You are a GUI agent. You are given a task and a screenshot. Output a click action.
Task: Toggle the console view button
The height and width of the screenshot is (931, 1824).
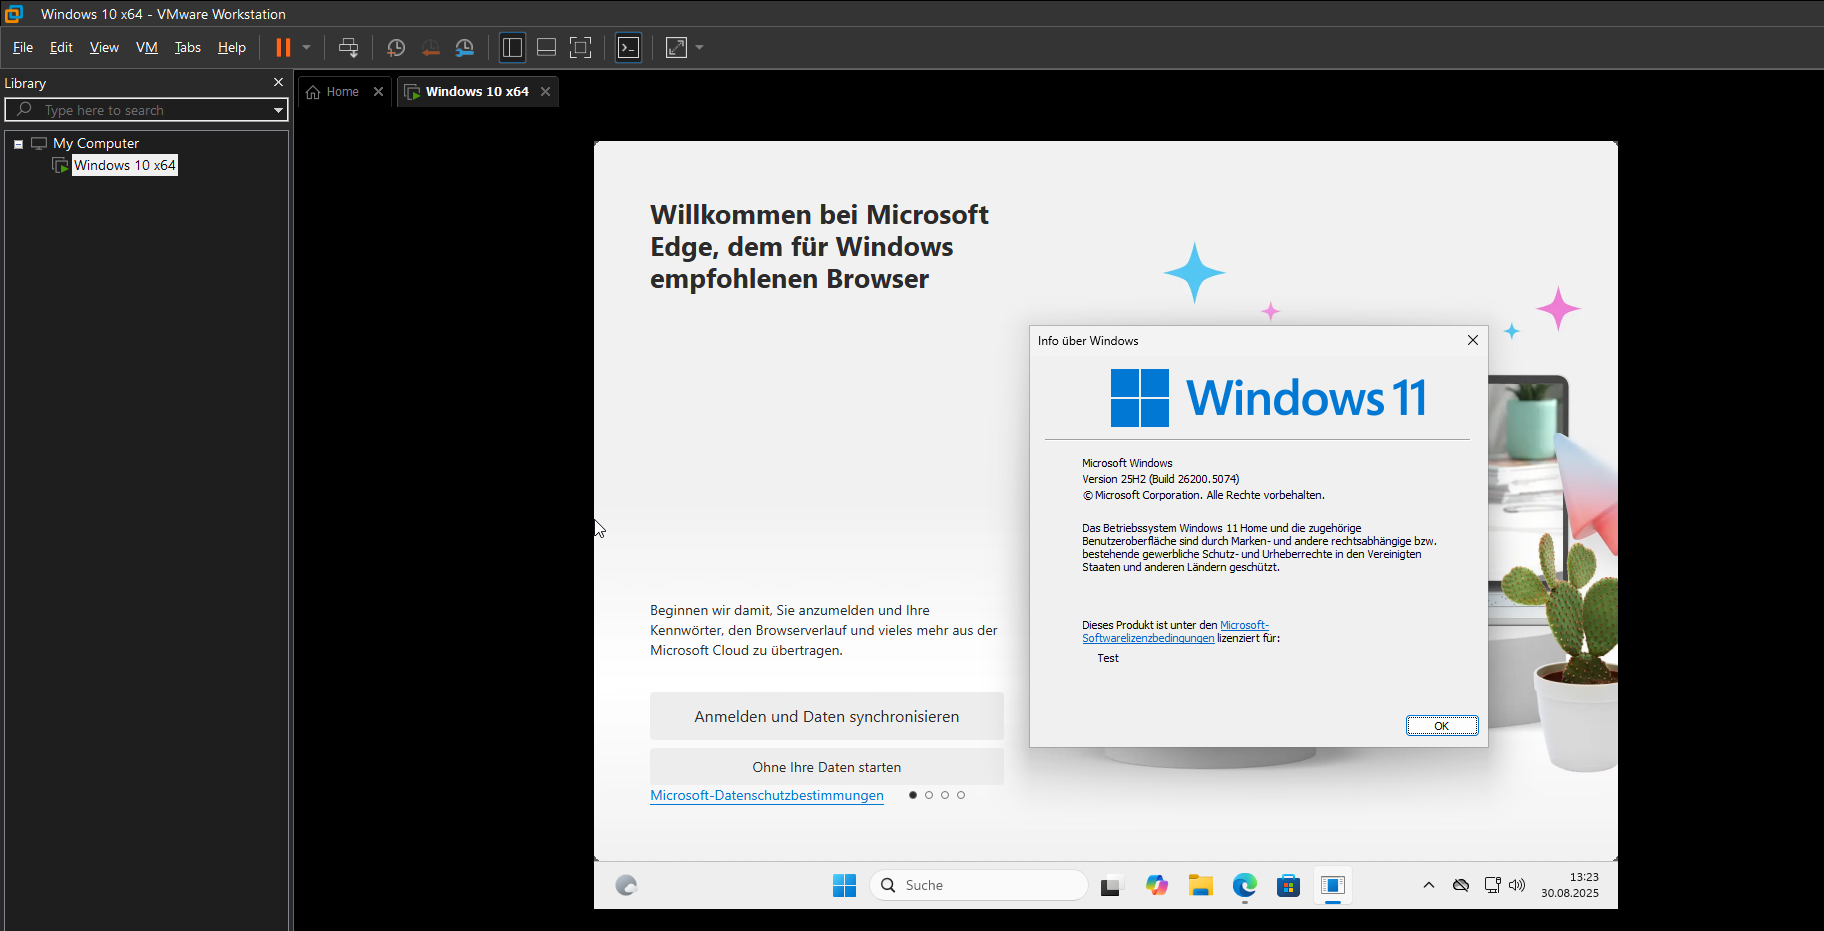click(628, 48)
